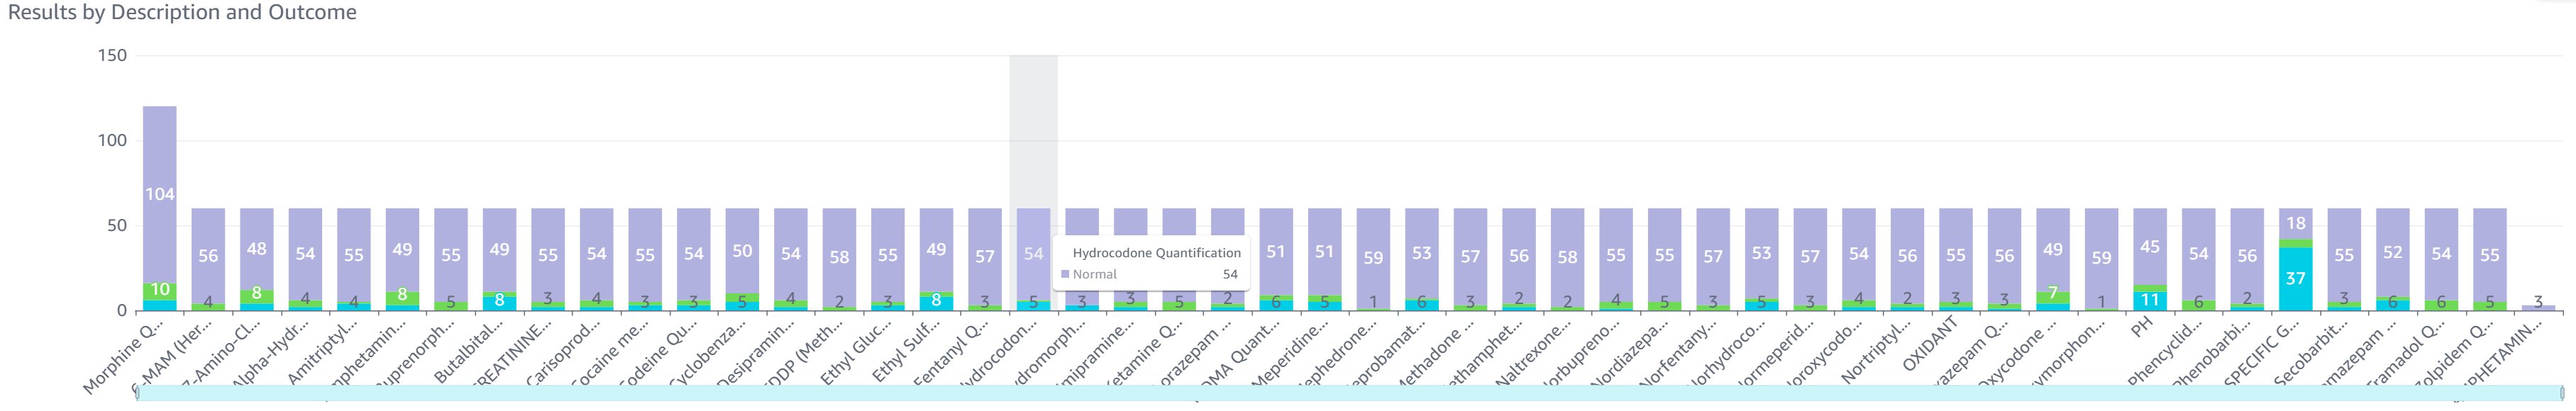This screenshot has height=411, width=2576.
Task: Click the green 10 segment in Morphine bar
Action: pos(160,290)
